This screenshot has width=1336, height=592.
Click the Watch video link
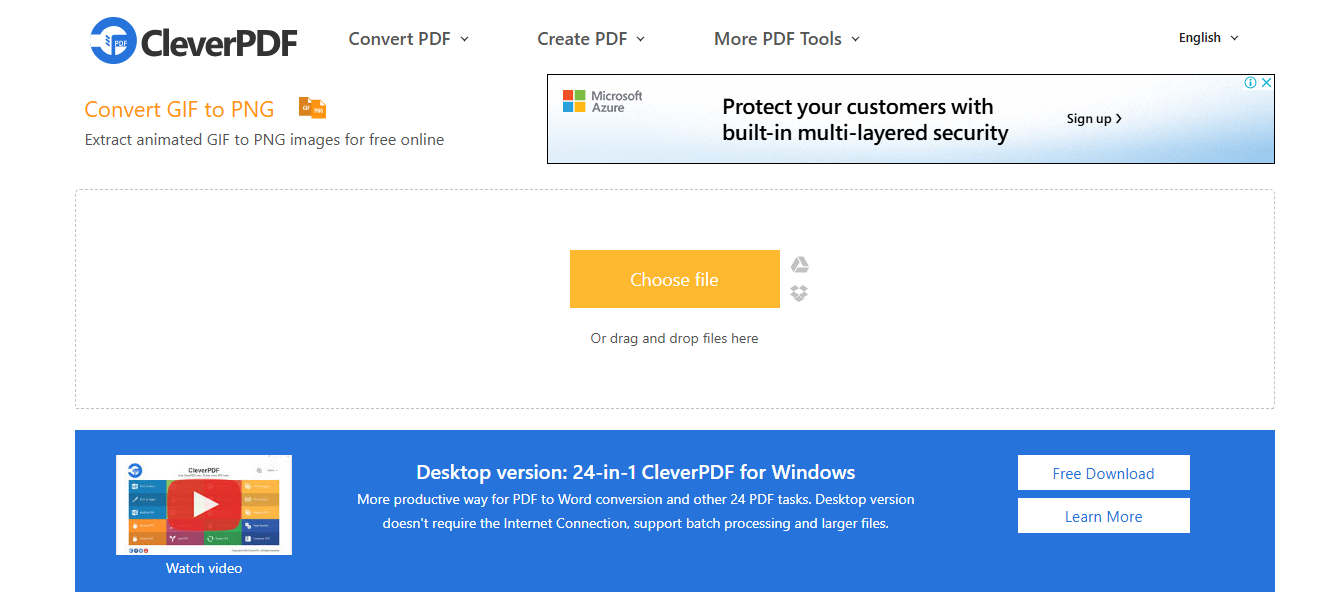(x=204, y=568)
